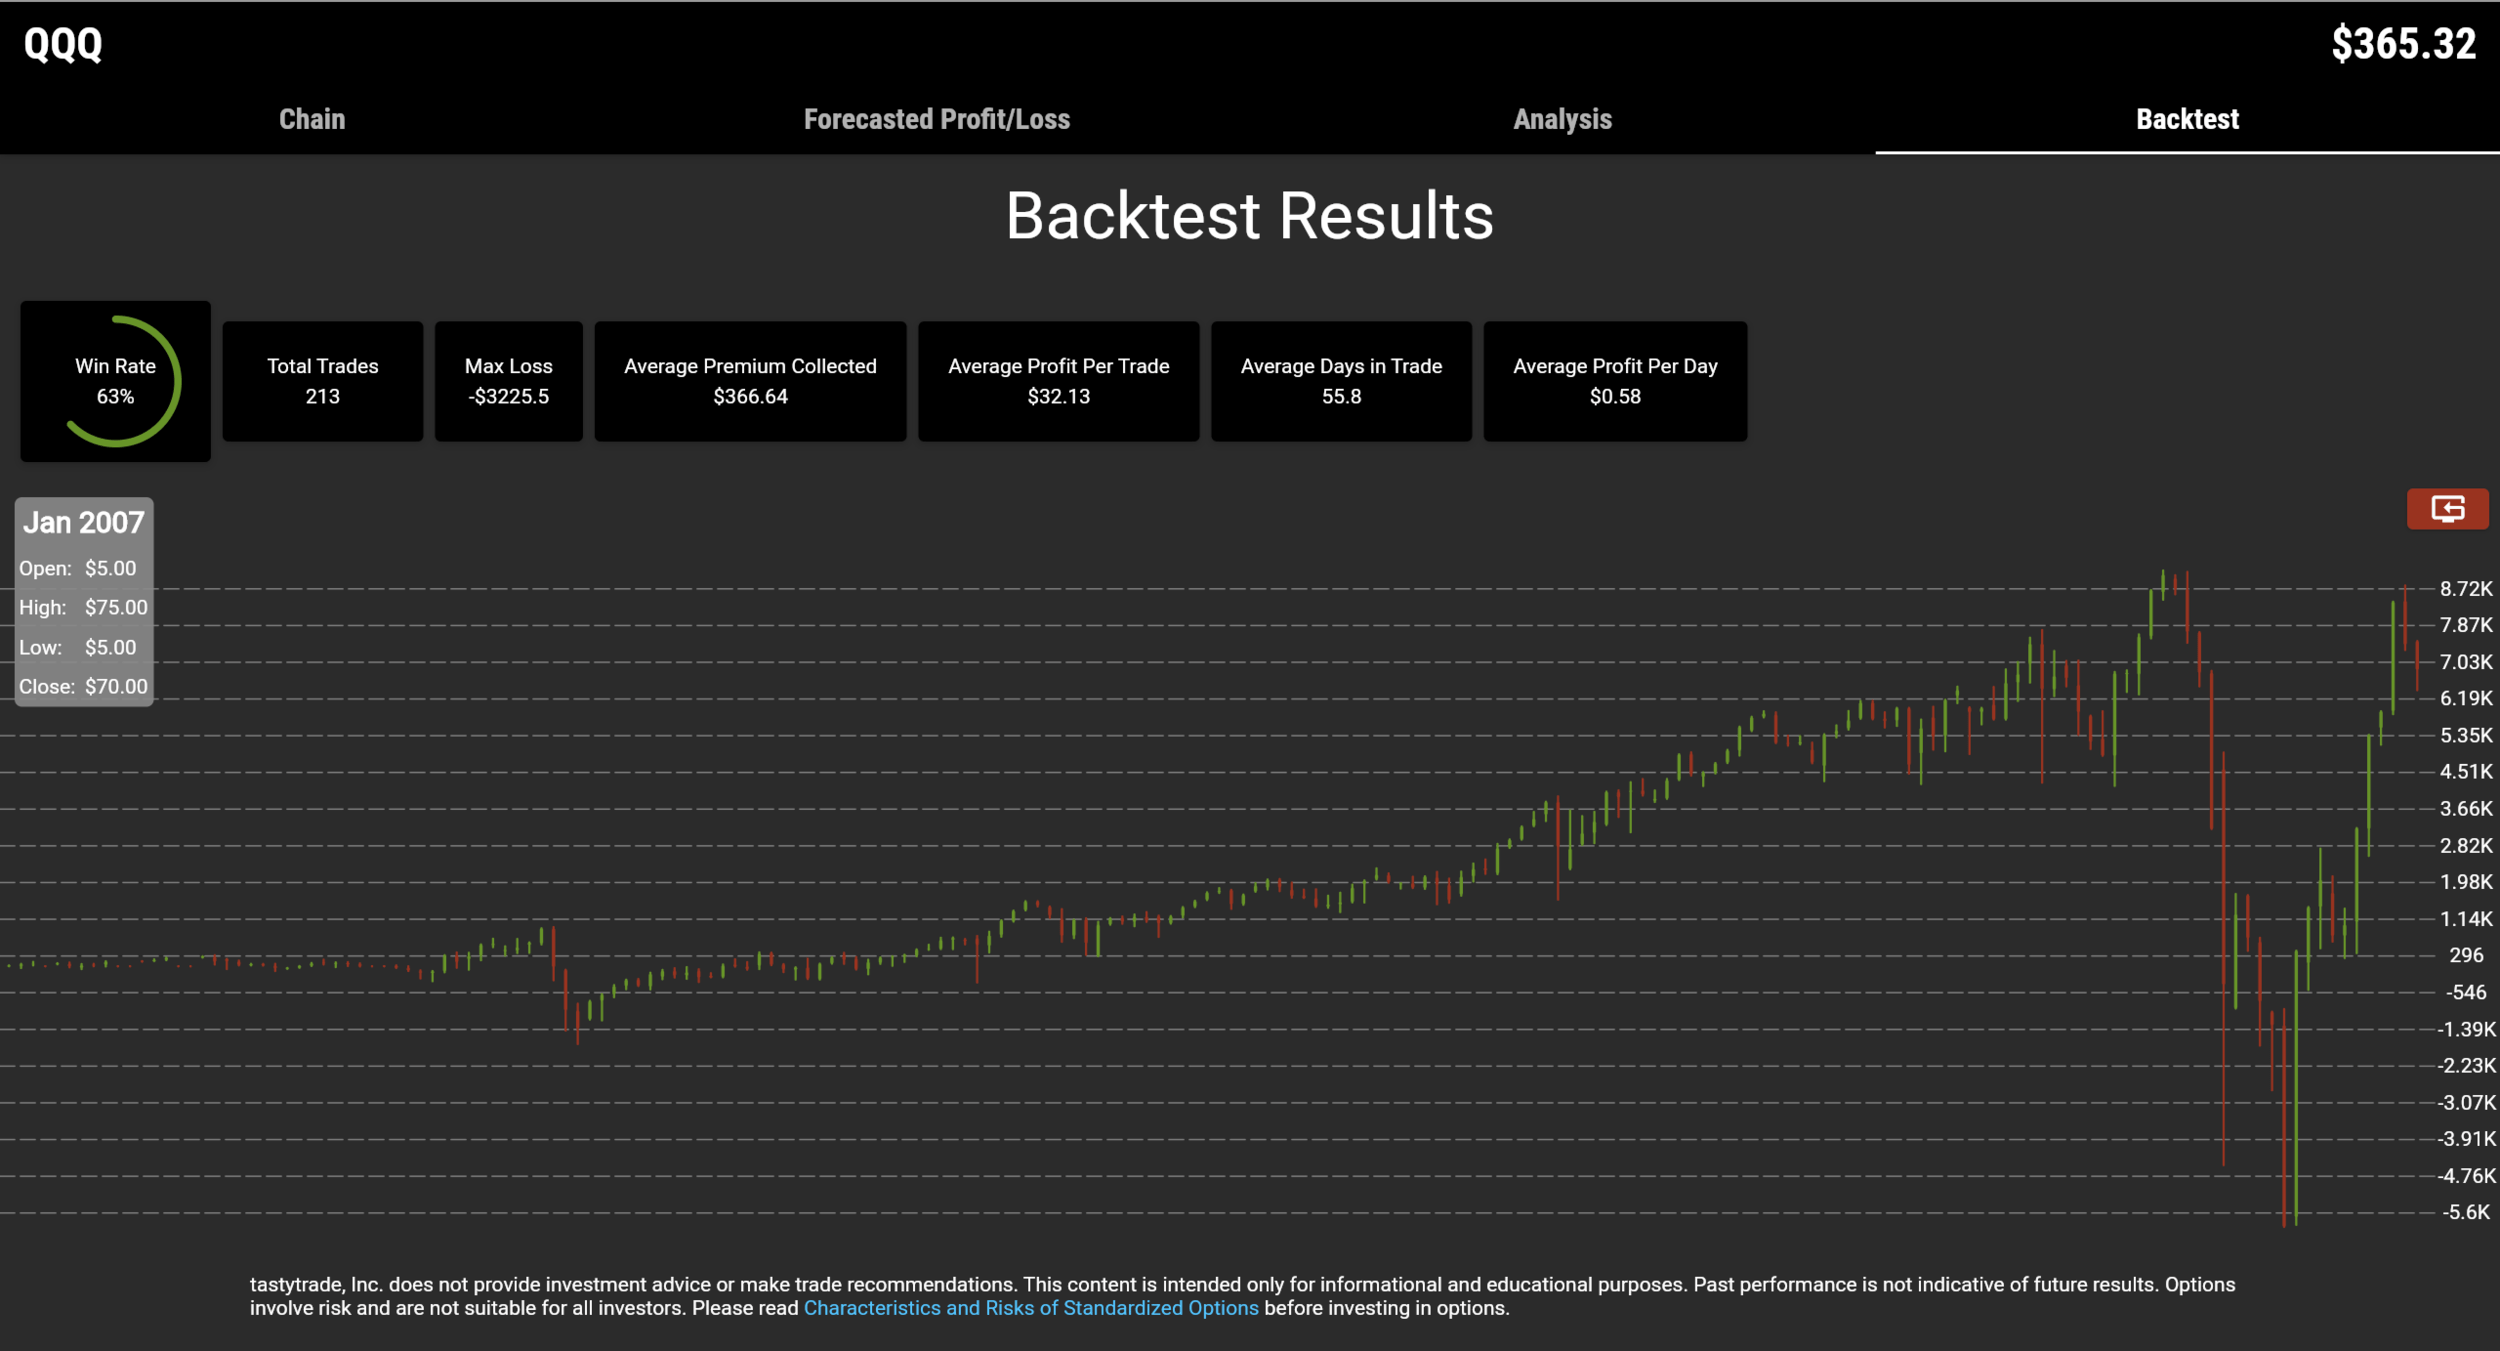Open Characteristics and Risks of Standardized Options link
Screen dimensions: 2500x1351
click(x=1031, y=1308)
